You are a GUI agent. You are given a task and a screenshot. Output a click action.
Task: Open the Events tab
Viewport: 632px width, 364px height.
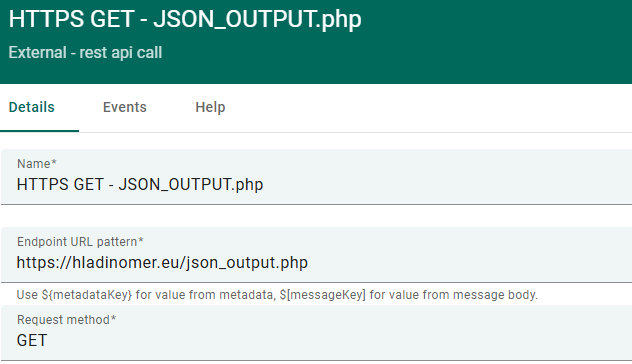click(125, 107)
